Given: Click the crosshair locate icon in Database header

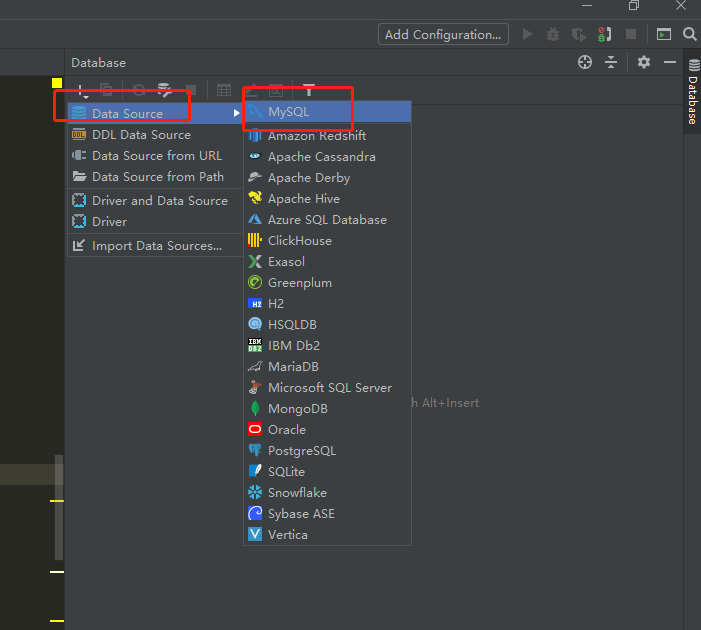Looking at the screenshot, I should [585, 62].
